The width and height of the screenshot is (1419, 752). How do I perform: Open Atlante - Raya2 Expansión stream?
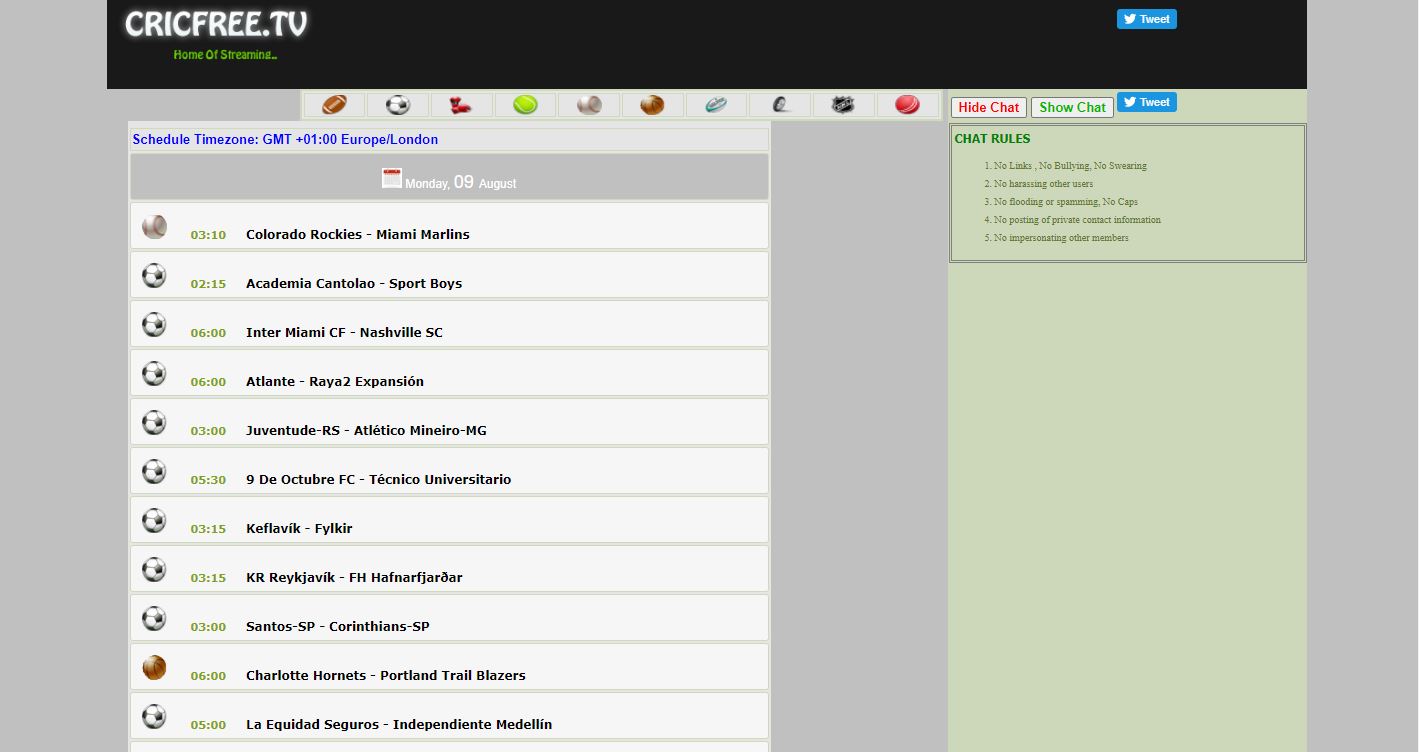(x=335, y=381)
